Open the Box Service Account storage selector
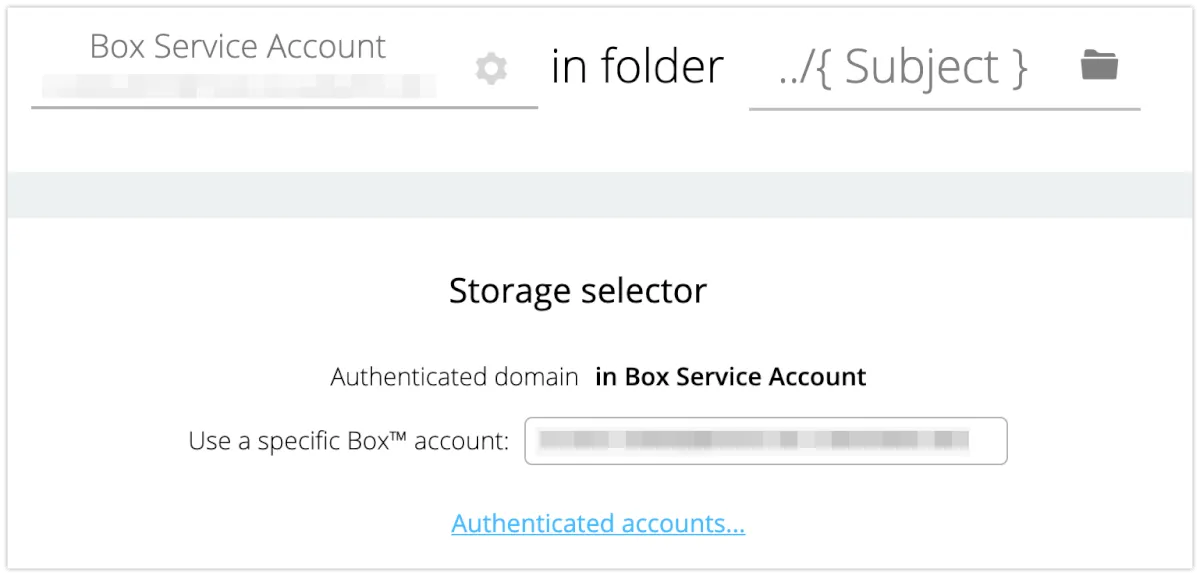 (237, 66)
